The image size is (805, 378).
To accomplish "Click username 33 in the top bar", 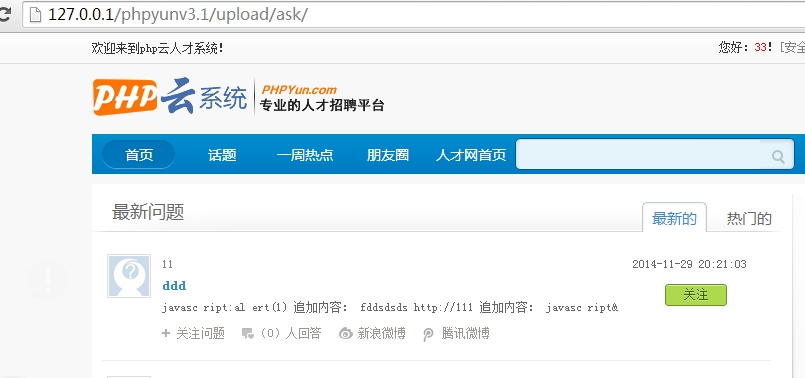I will click(760, 48).
